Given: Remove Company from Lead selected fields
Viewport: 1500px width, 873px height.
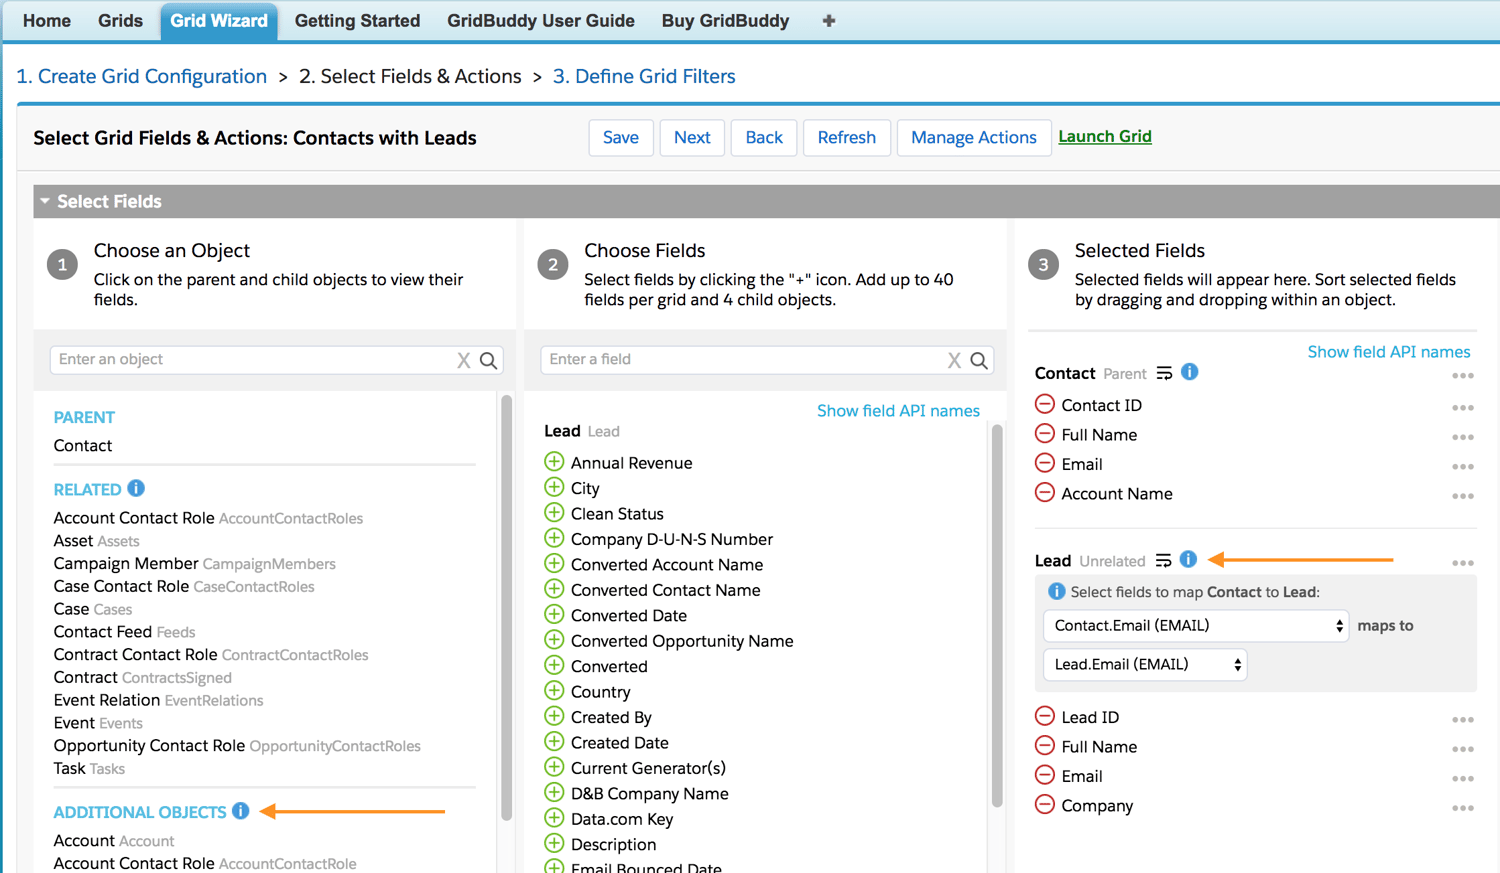Looking at the screenshot, I should point(1045,804).
